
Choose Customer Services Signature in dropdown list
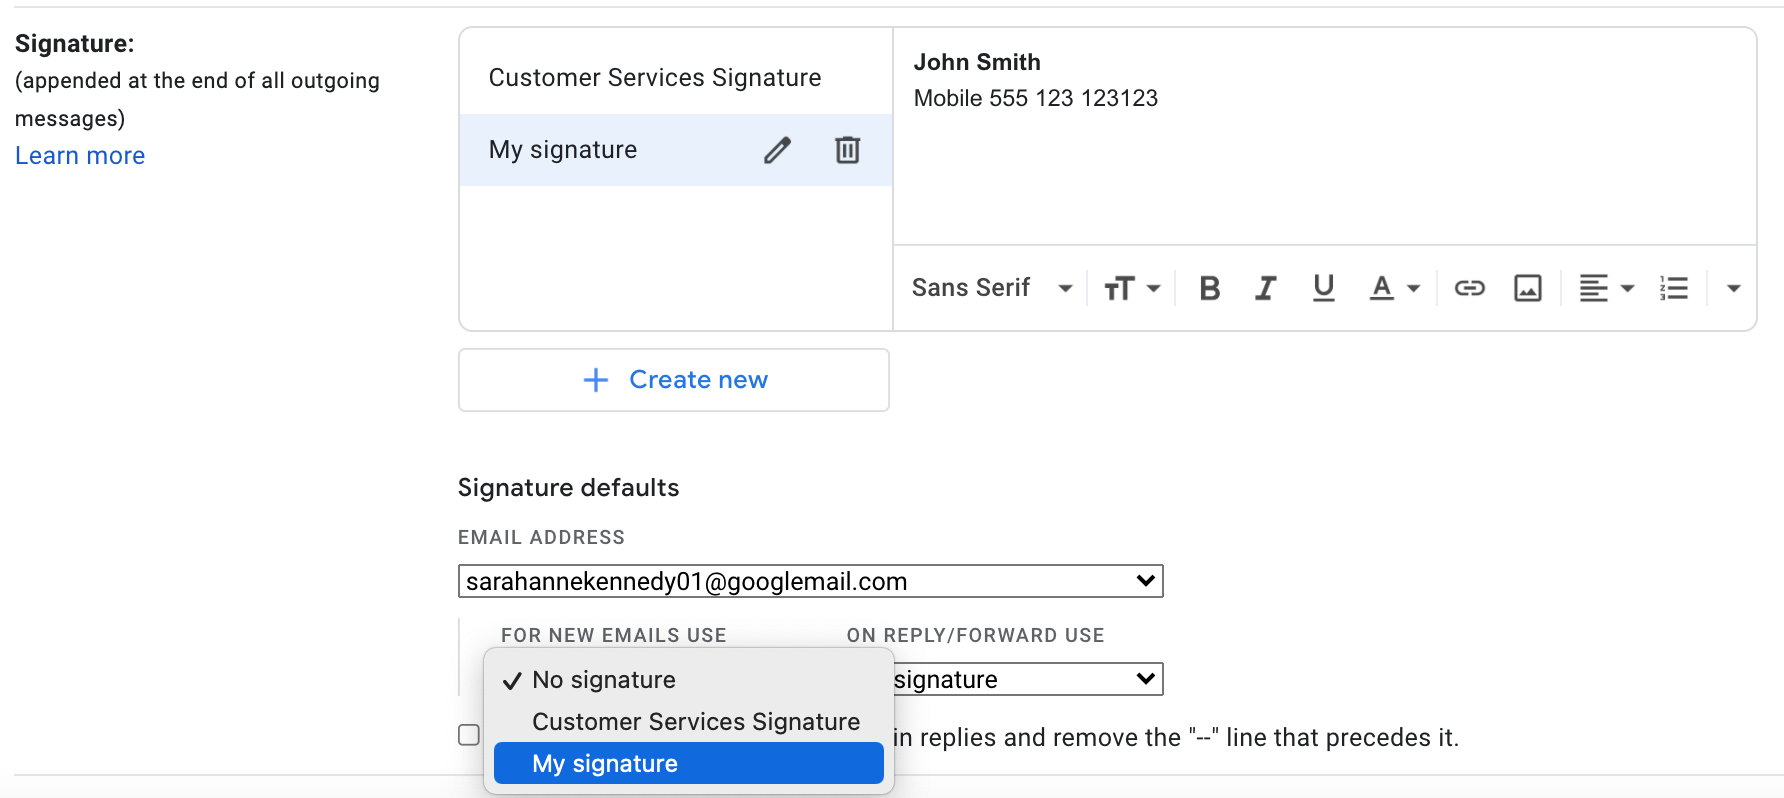click(x=689, y=722)
